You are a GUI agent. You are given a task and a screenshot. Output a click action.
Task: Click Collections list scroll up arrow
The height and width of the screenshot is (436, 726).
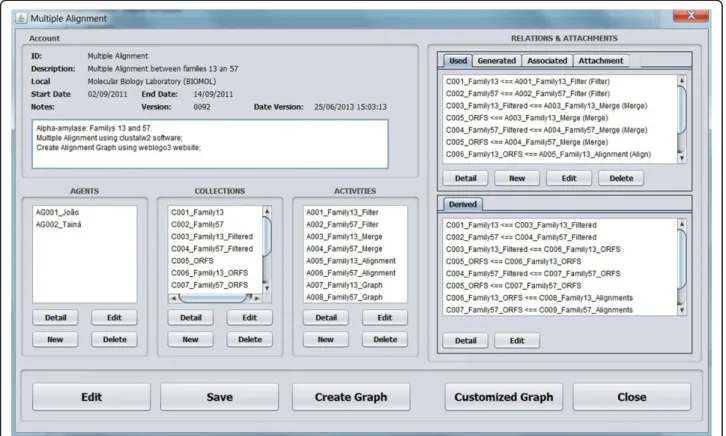[x=267, y=211]
